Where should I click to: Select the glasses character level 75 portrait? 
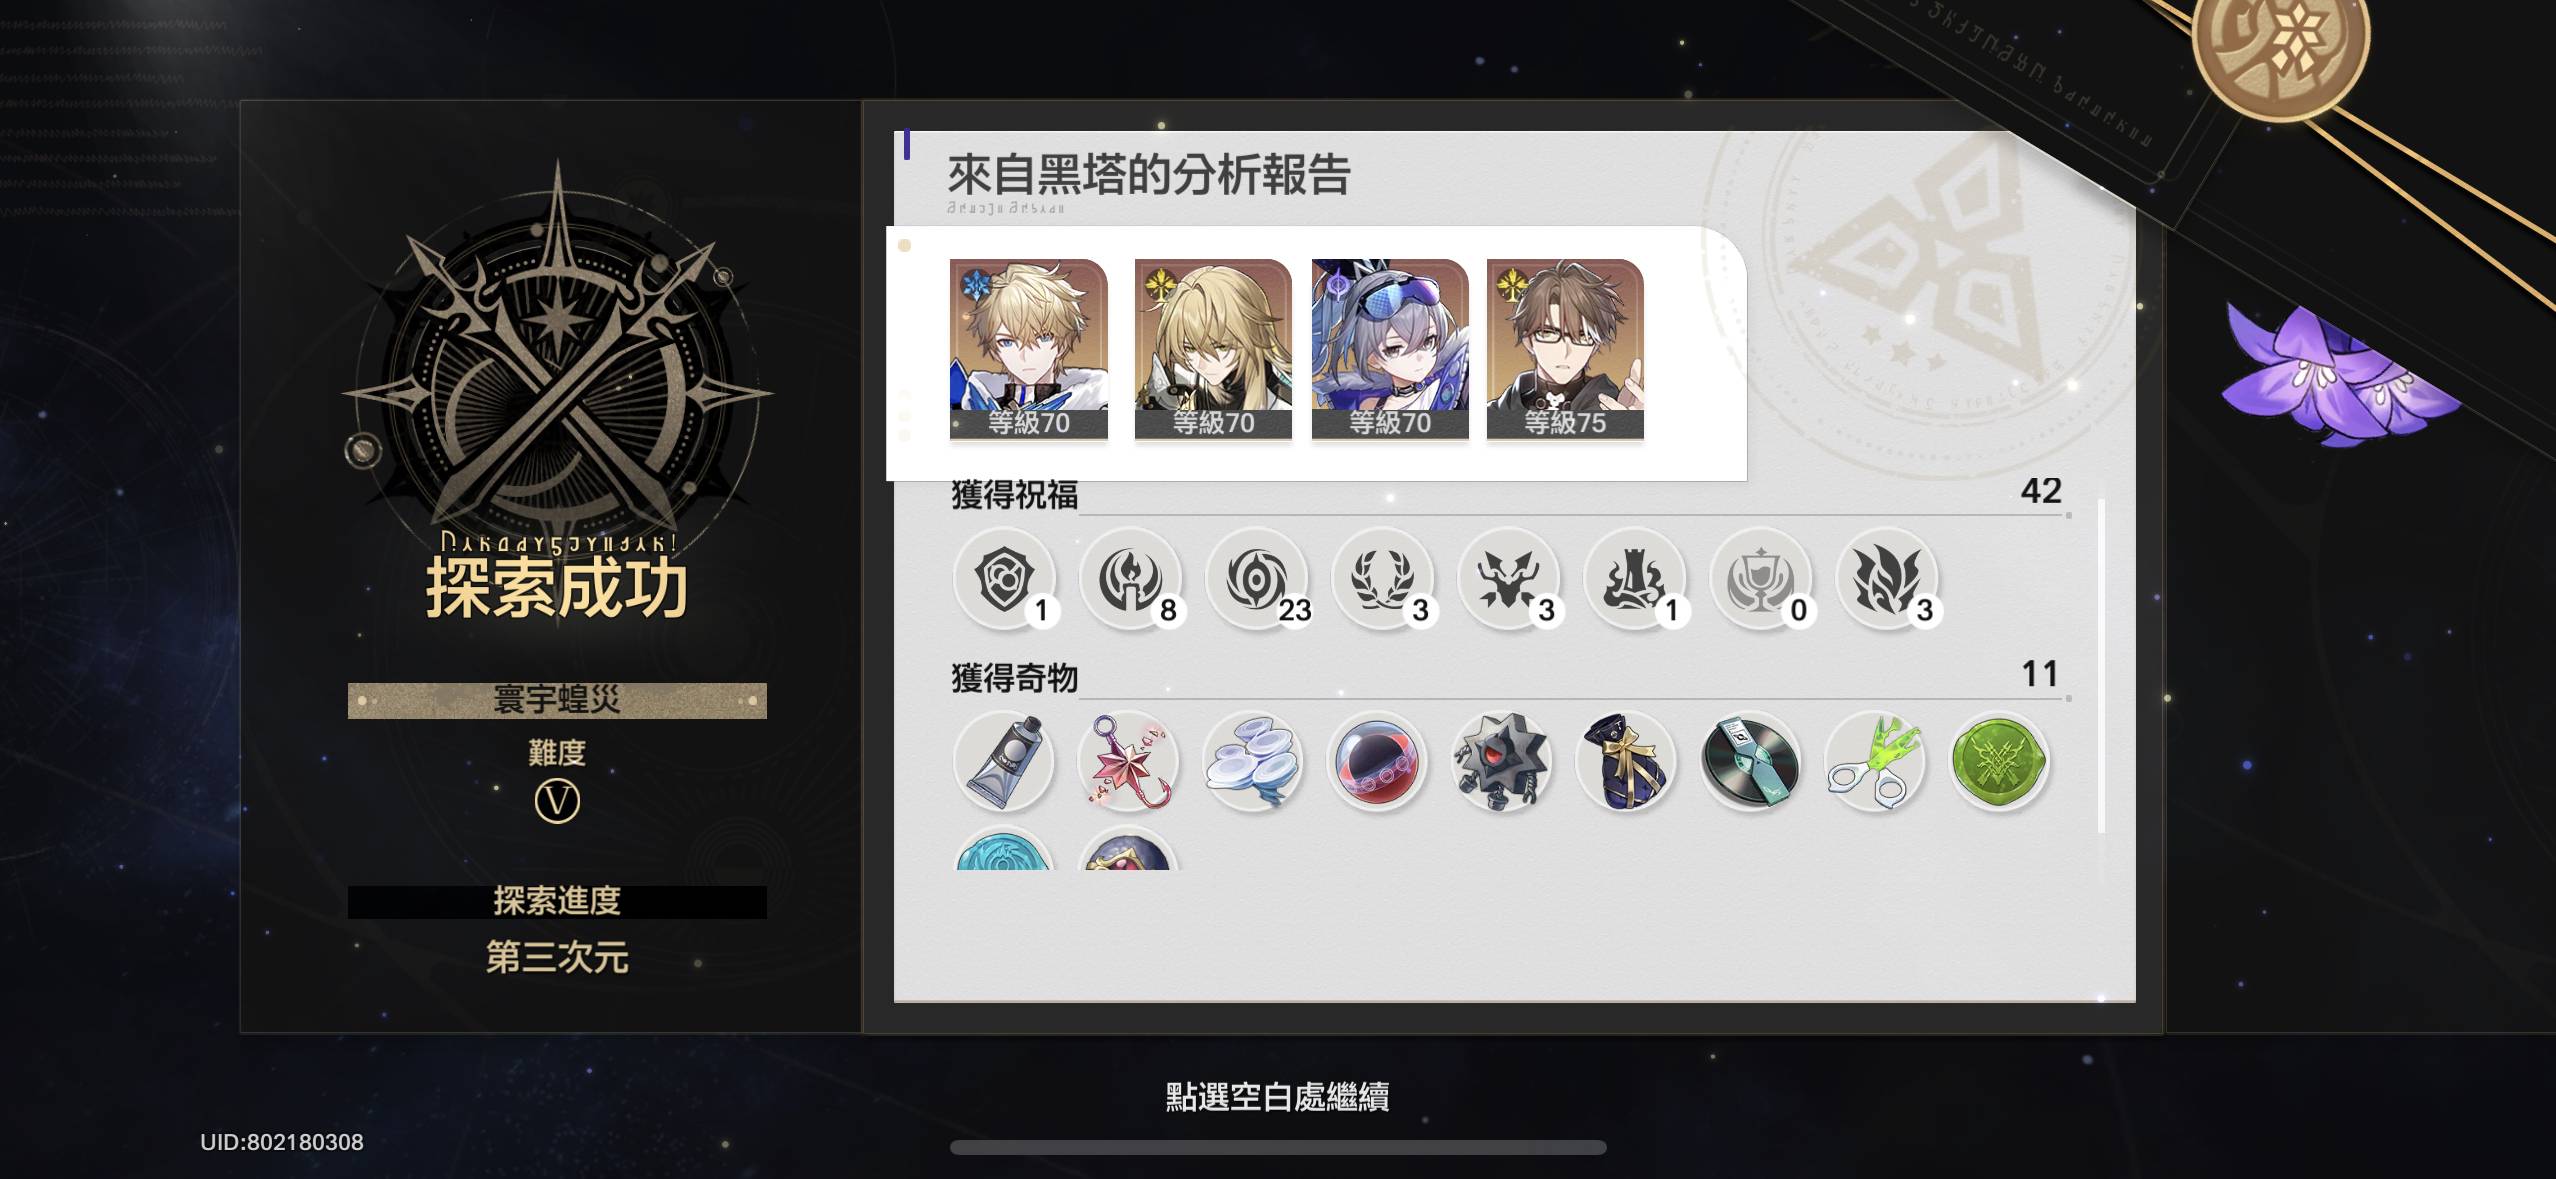click(1565, 349)
